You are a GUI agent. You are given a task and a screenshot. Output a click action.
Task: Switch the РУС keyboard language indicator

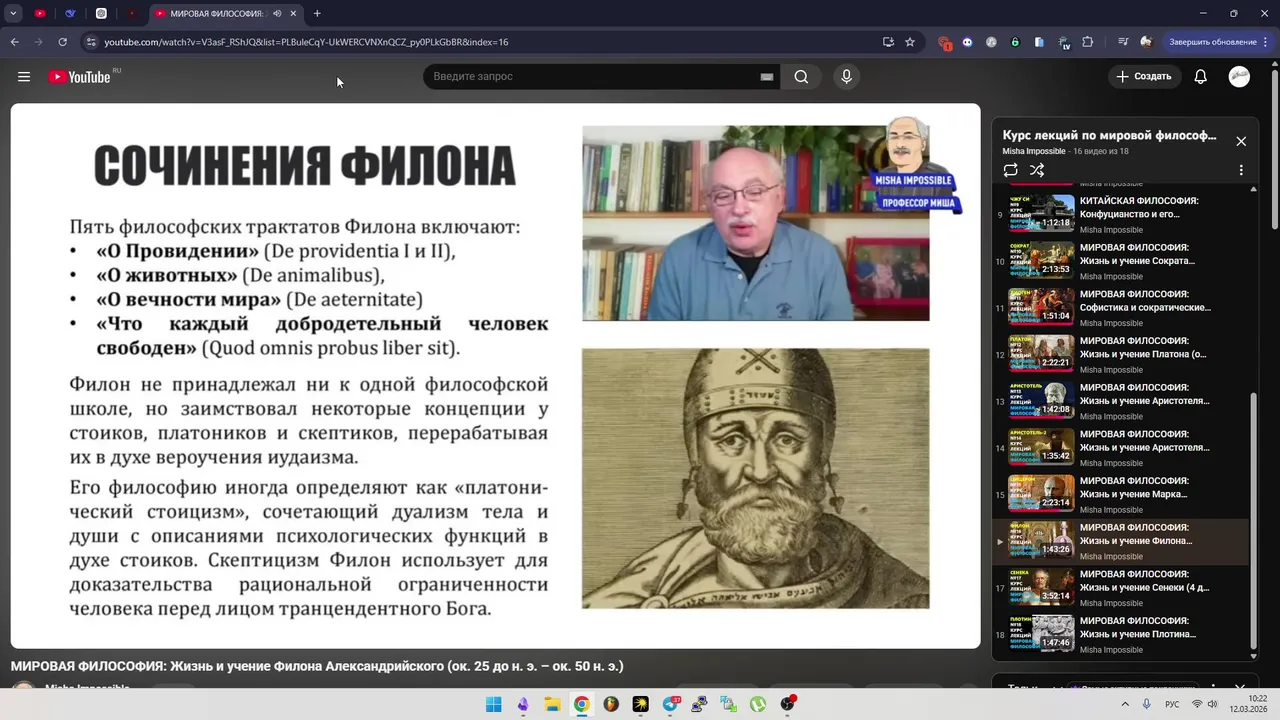point(1172,704)
